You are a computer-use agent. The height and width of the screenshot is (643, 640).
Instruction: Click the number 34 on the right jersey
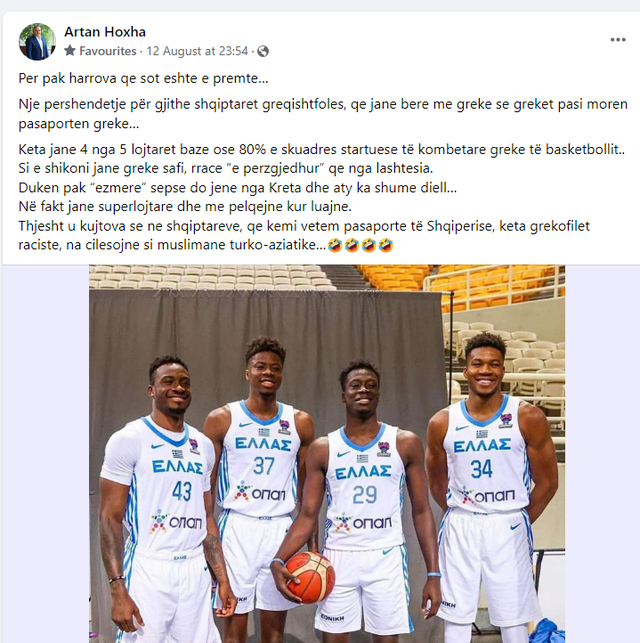pyautogui.click(x=481, y=468)
